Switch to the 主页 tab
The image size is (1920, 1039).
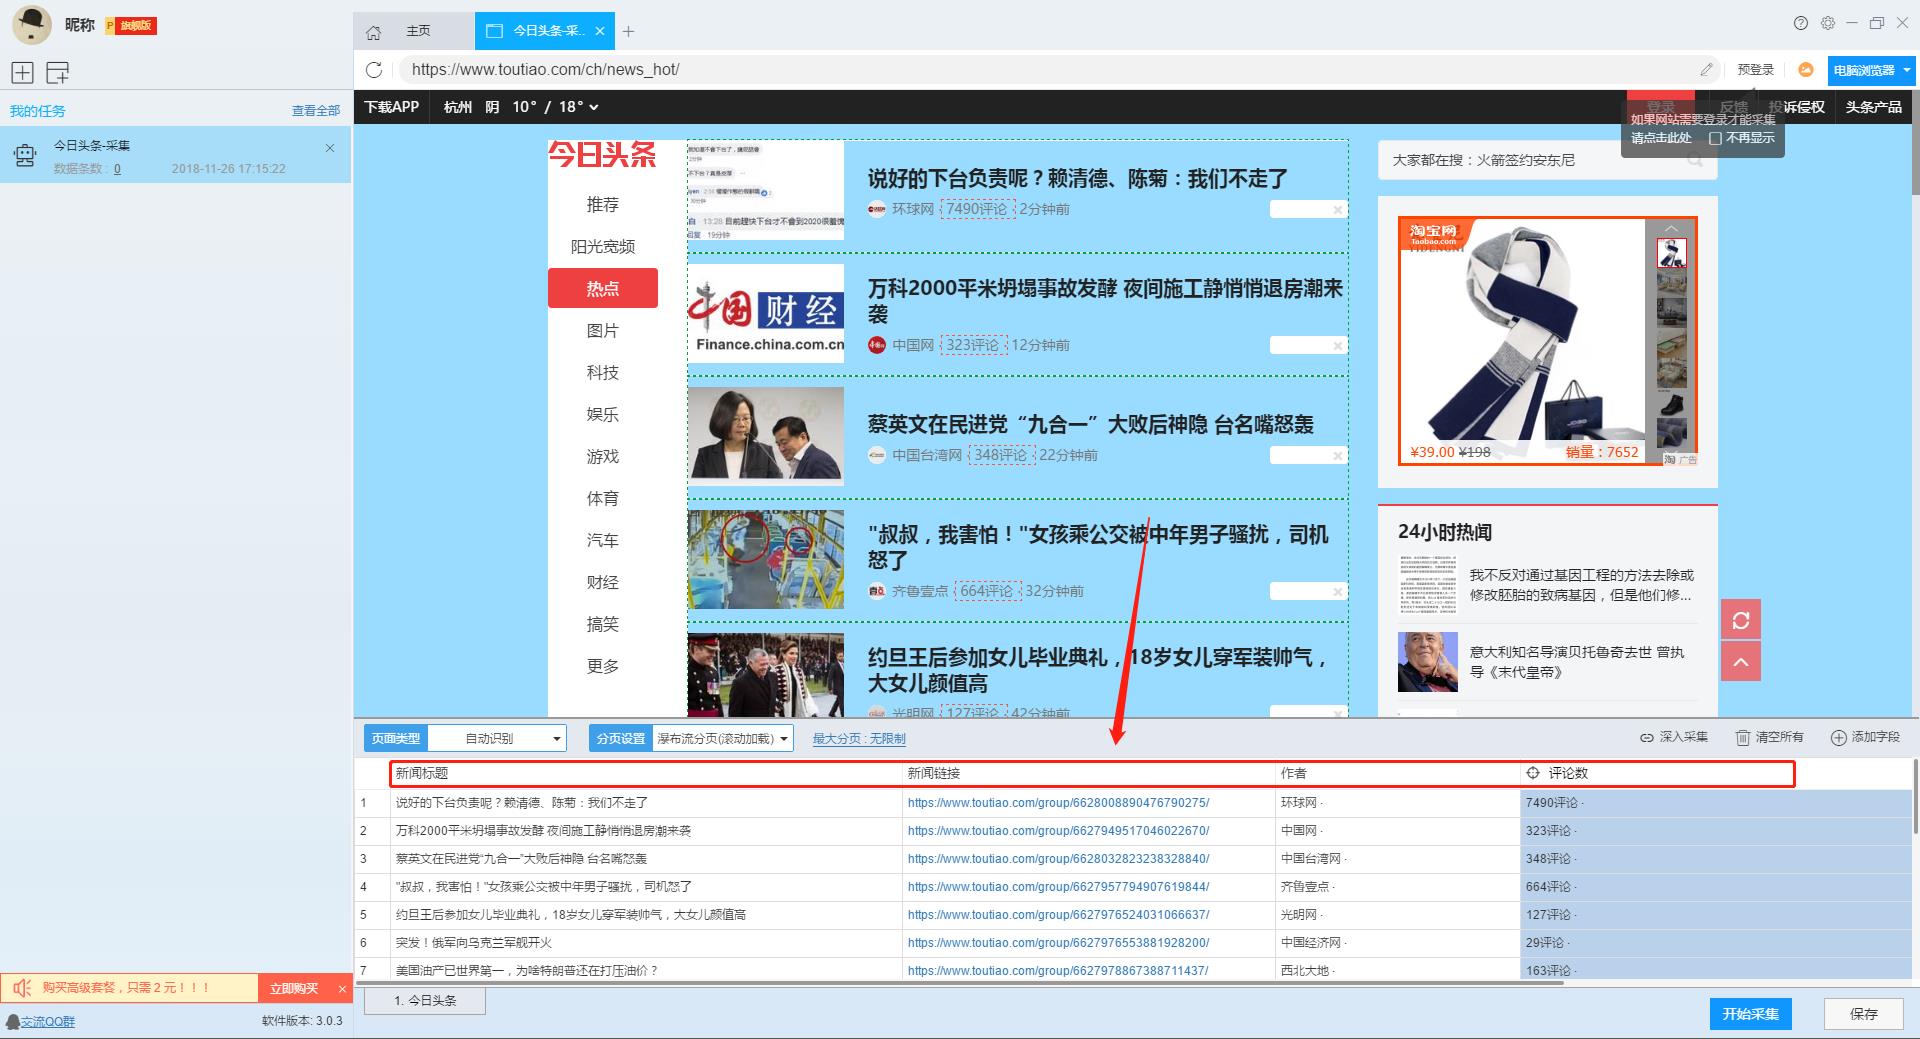click(x=418, y=31)
